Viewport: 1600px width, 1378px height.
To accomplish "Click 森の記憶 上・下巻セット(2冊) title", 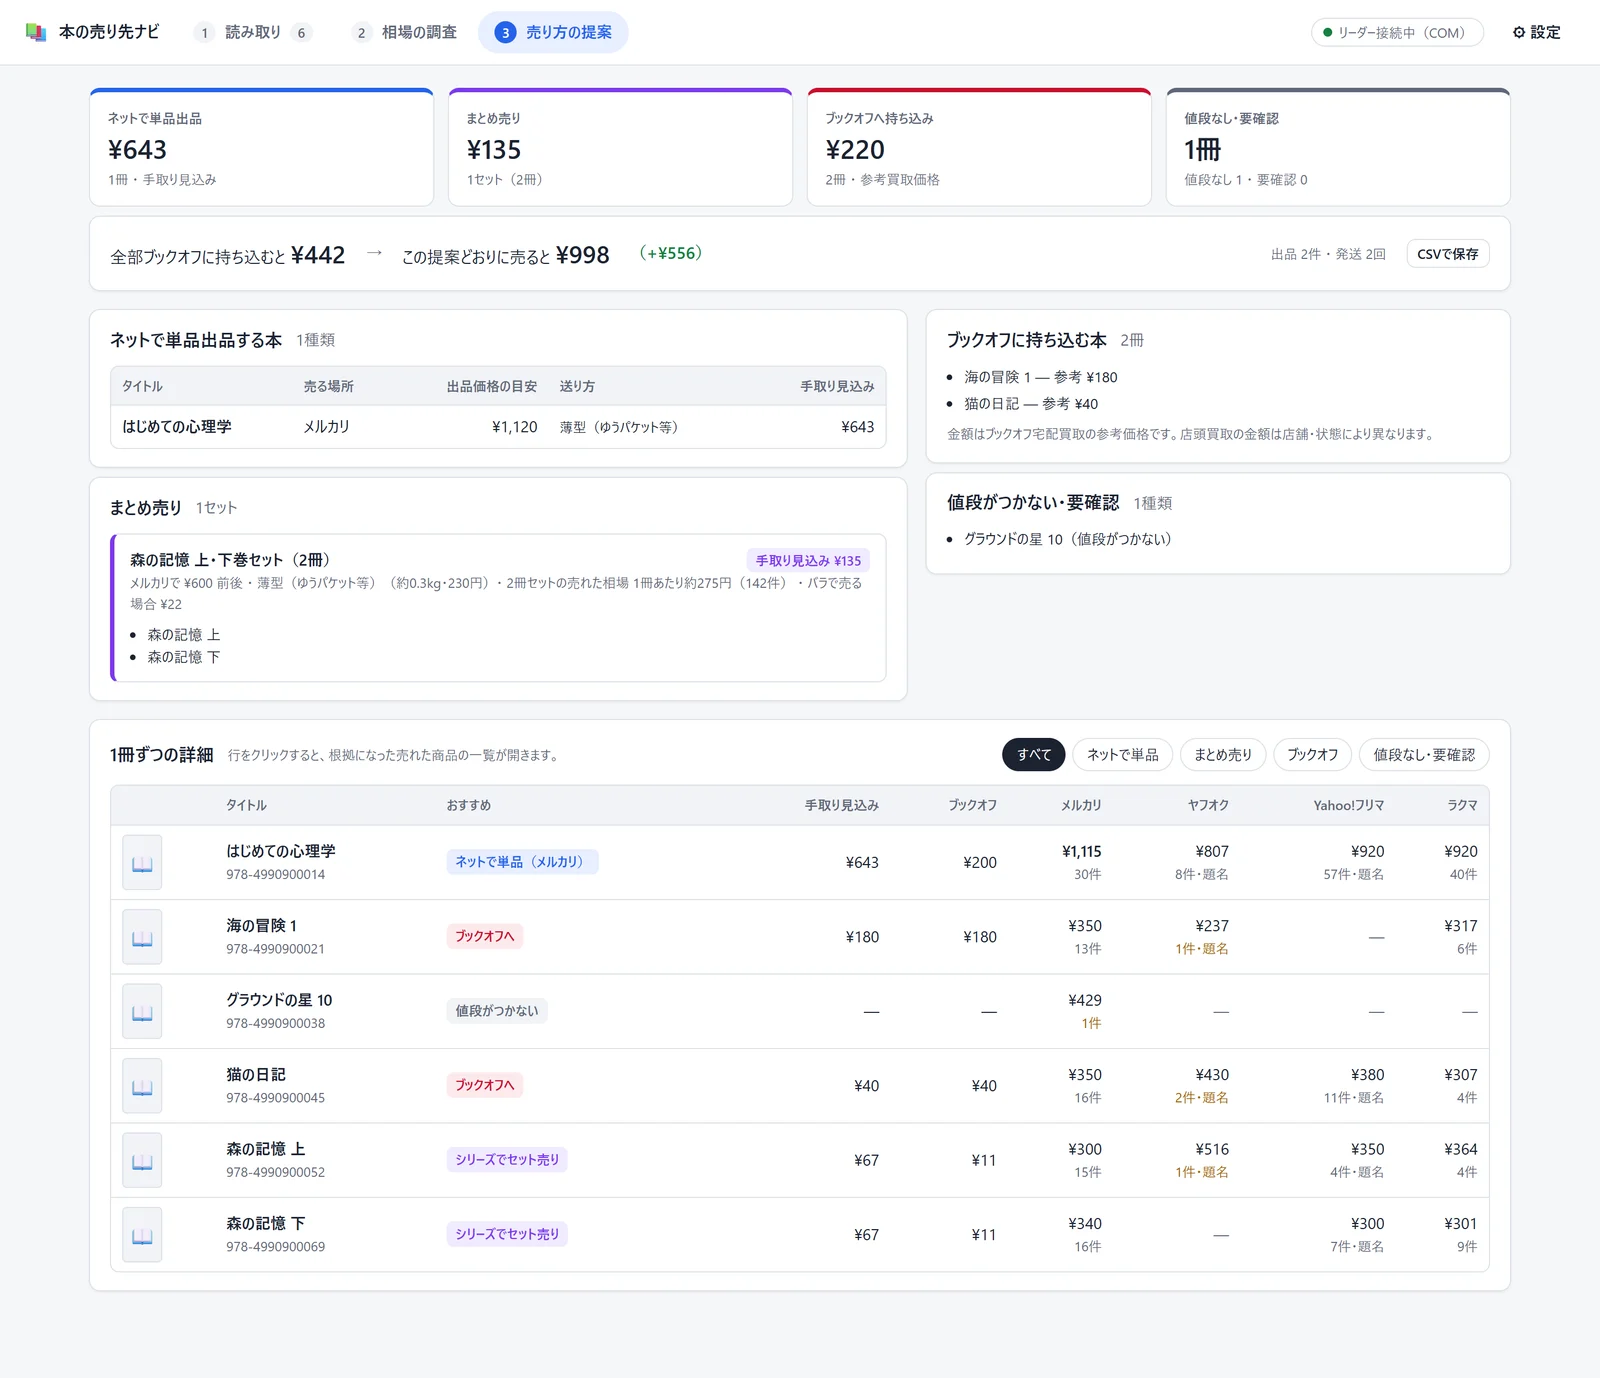I will 230,560.
